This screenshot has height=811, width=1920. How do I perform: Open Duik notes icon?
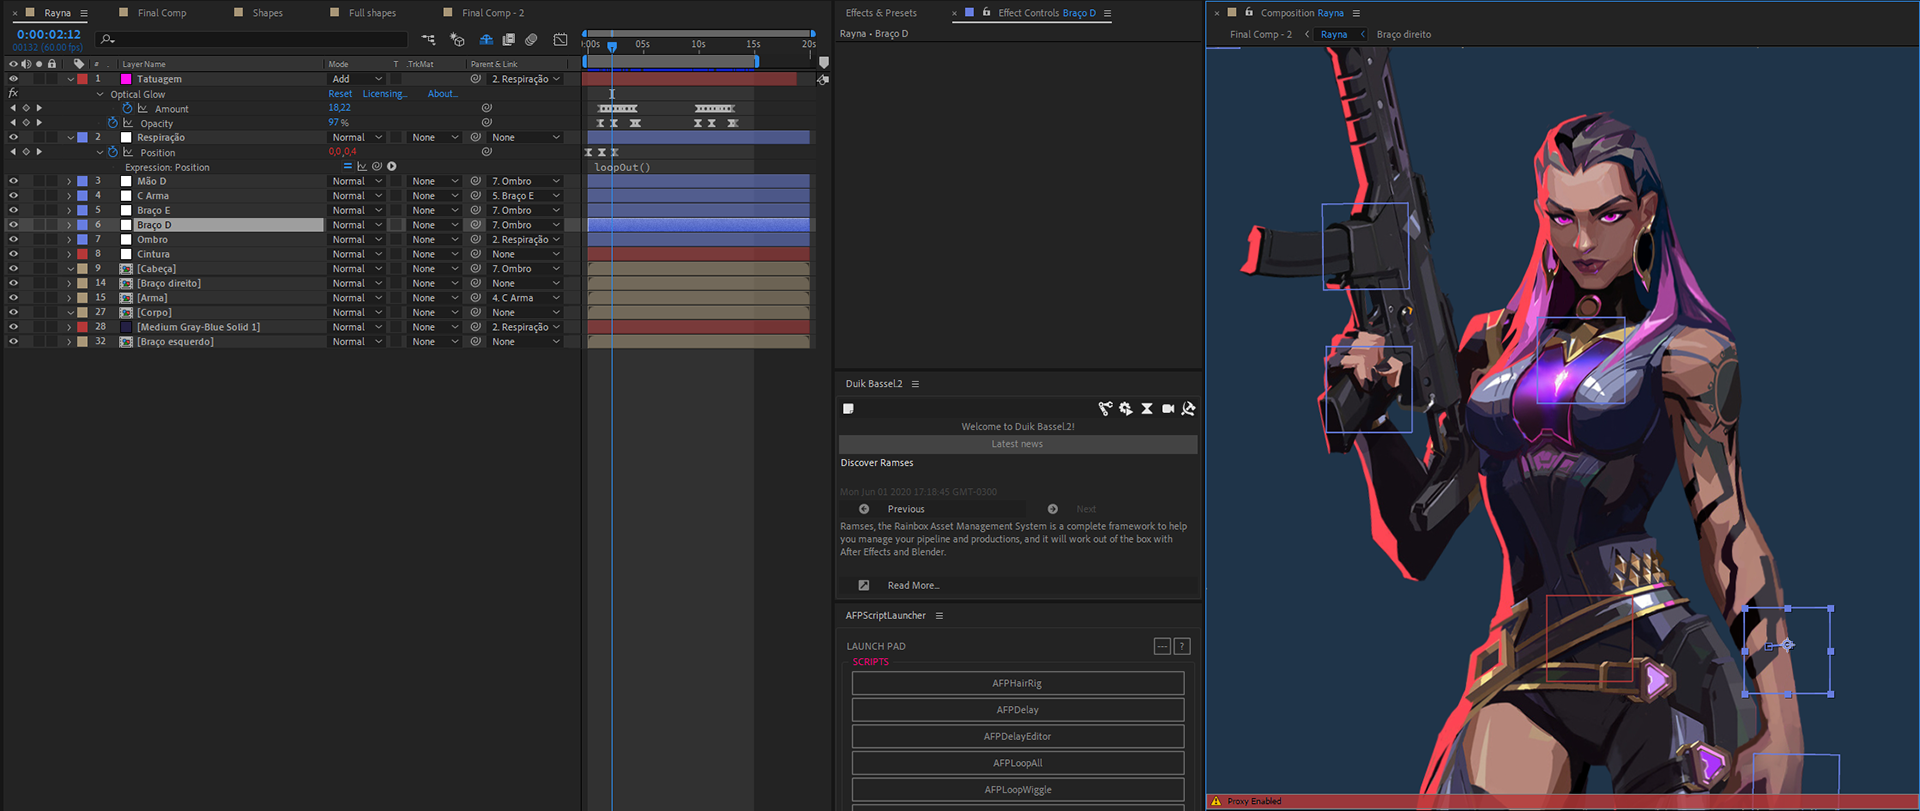(848, 408)
